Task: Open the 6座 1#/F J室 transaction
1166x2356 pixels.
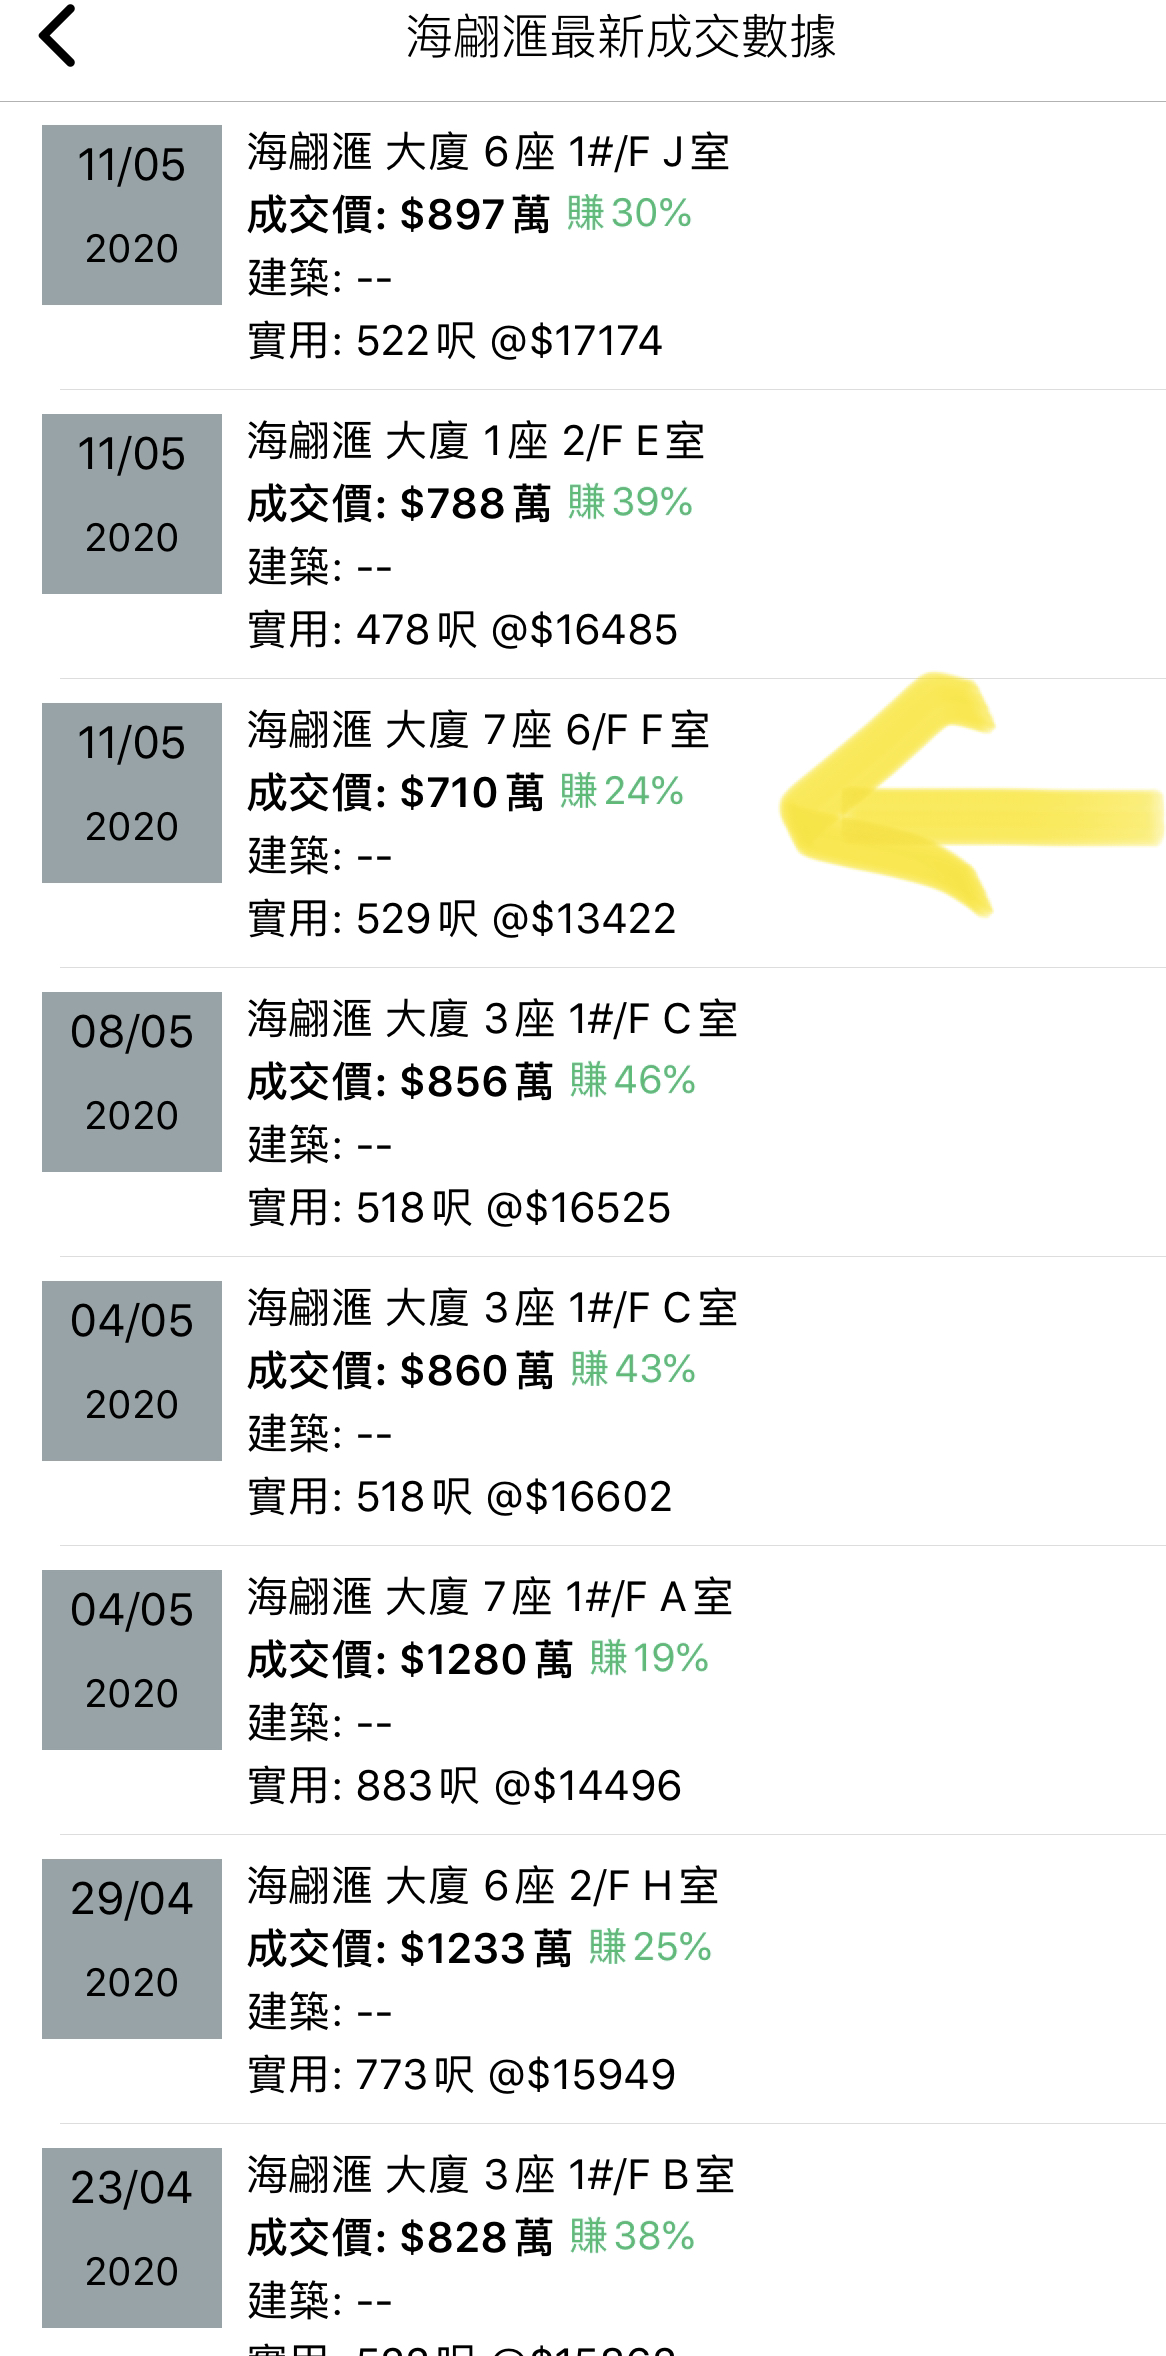Action: coord(583,245)
